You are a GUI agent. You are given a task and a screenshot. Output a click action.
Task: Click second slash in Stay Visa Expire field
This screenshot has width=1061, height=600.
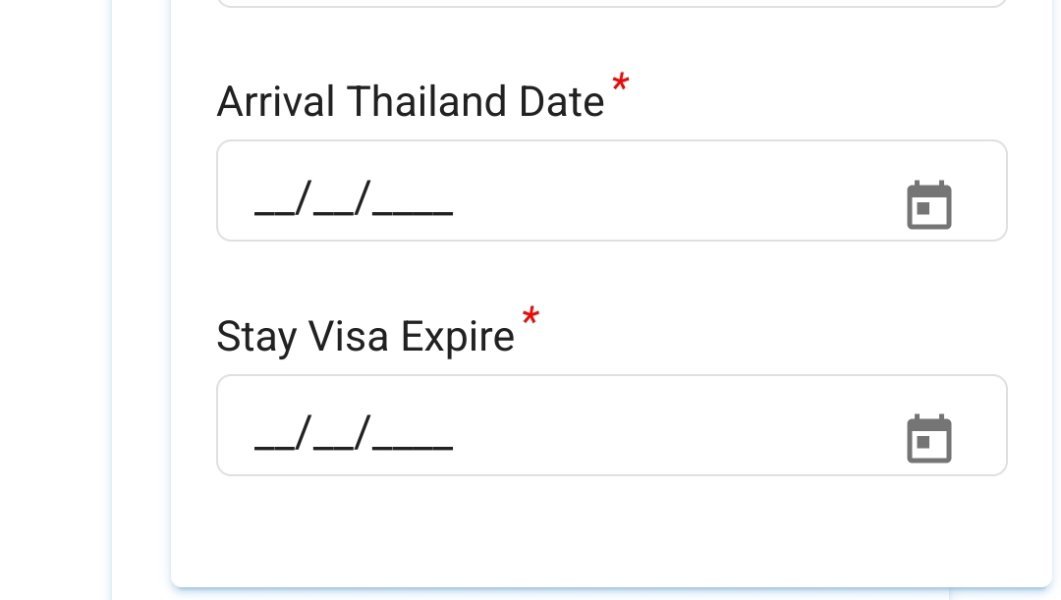pyautogui.click(x=362, y=432)
